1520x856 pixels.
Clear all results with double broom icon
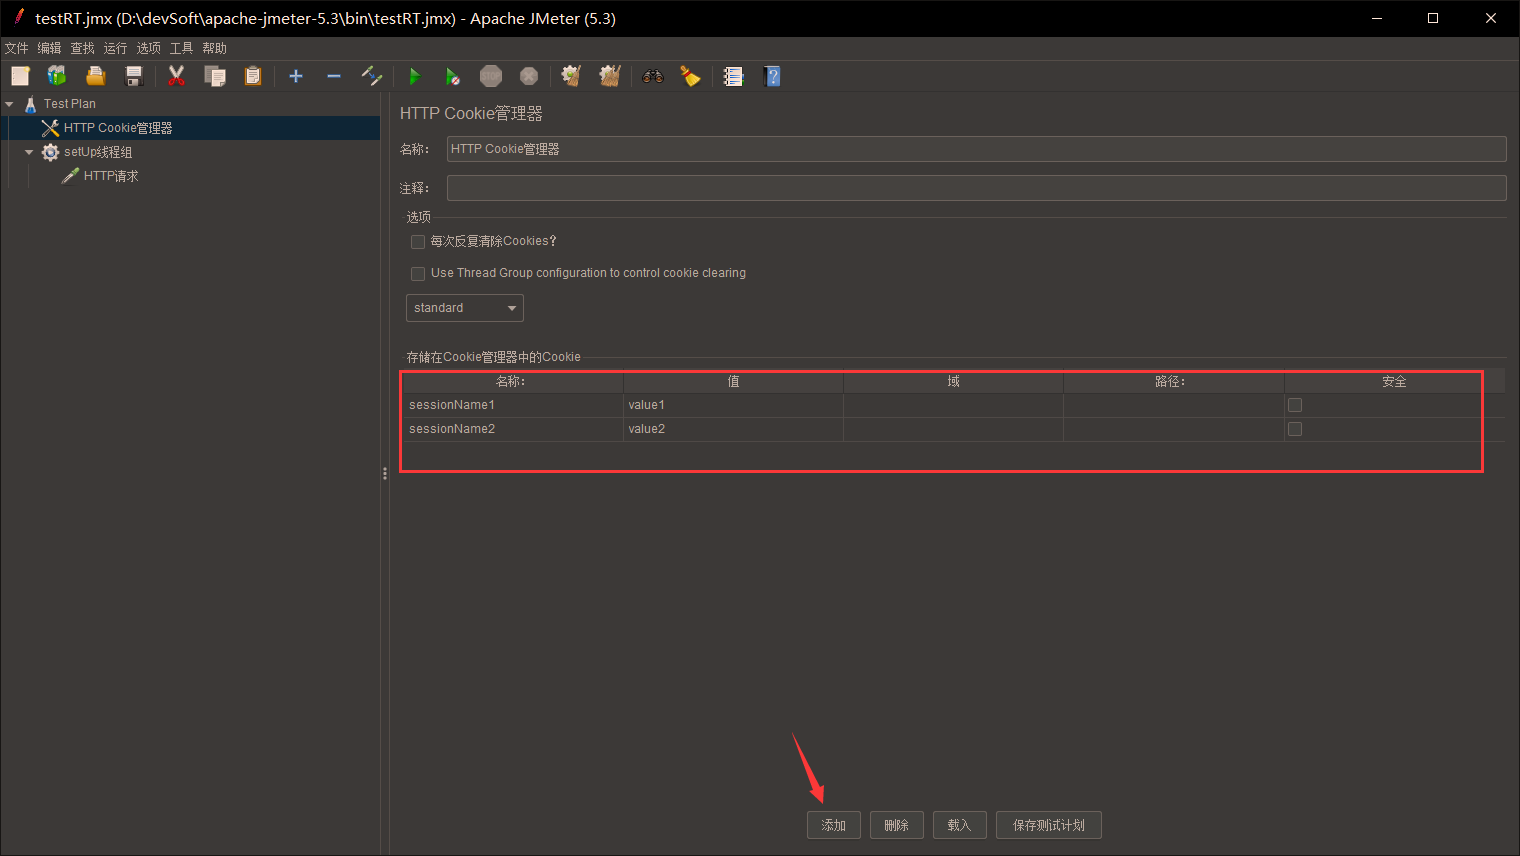[x=610, y=76]
